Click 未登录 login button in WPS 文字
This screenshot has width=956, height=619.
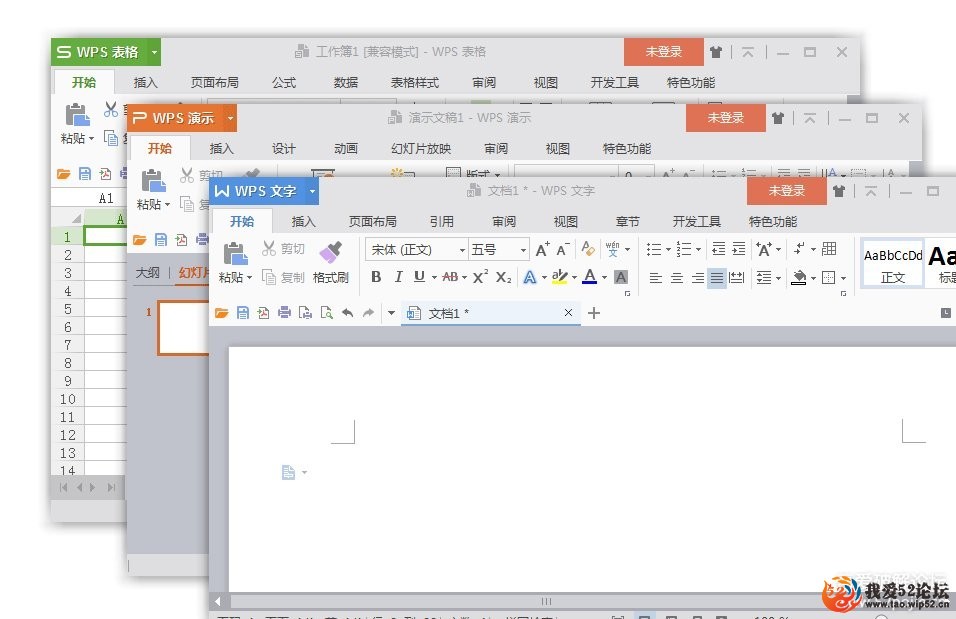pyautogui.click(x=787, y=191)
